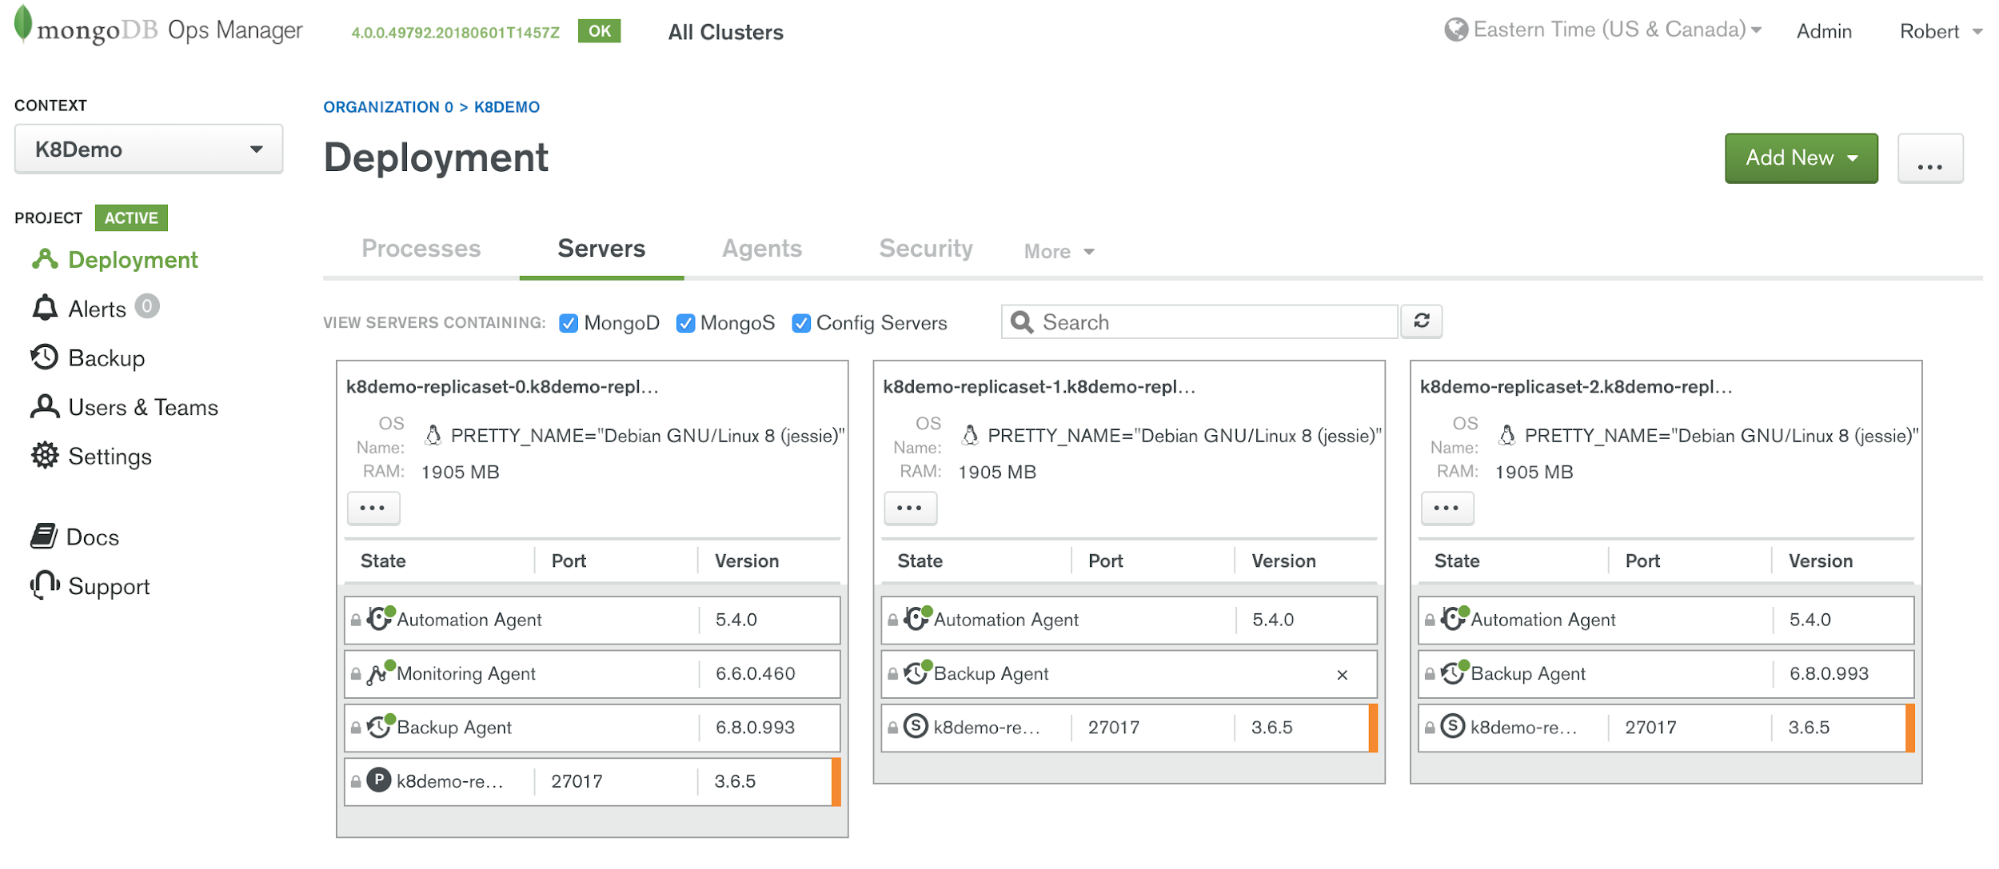Click Monitoring Agent version 6.6.0.460
Viewport: 1999px width, 869px height.
(755, 673)
